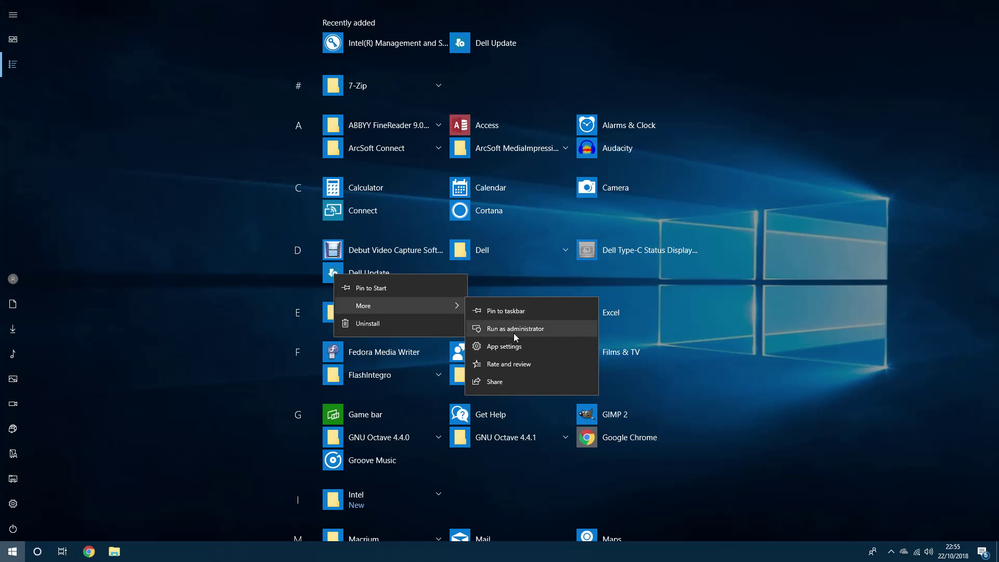Select Uninstall in the context menu
Screen dimensions: 999x562
(401, 324)
